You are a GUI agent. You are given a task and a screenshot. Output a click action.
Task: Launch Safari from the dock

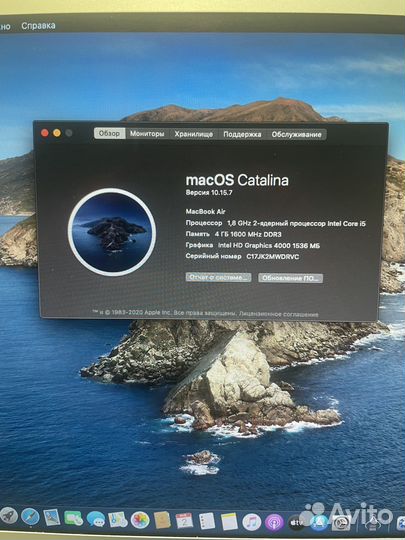click(x=30, y=516)
